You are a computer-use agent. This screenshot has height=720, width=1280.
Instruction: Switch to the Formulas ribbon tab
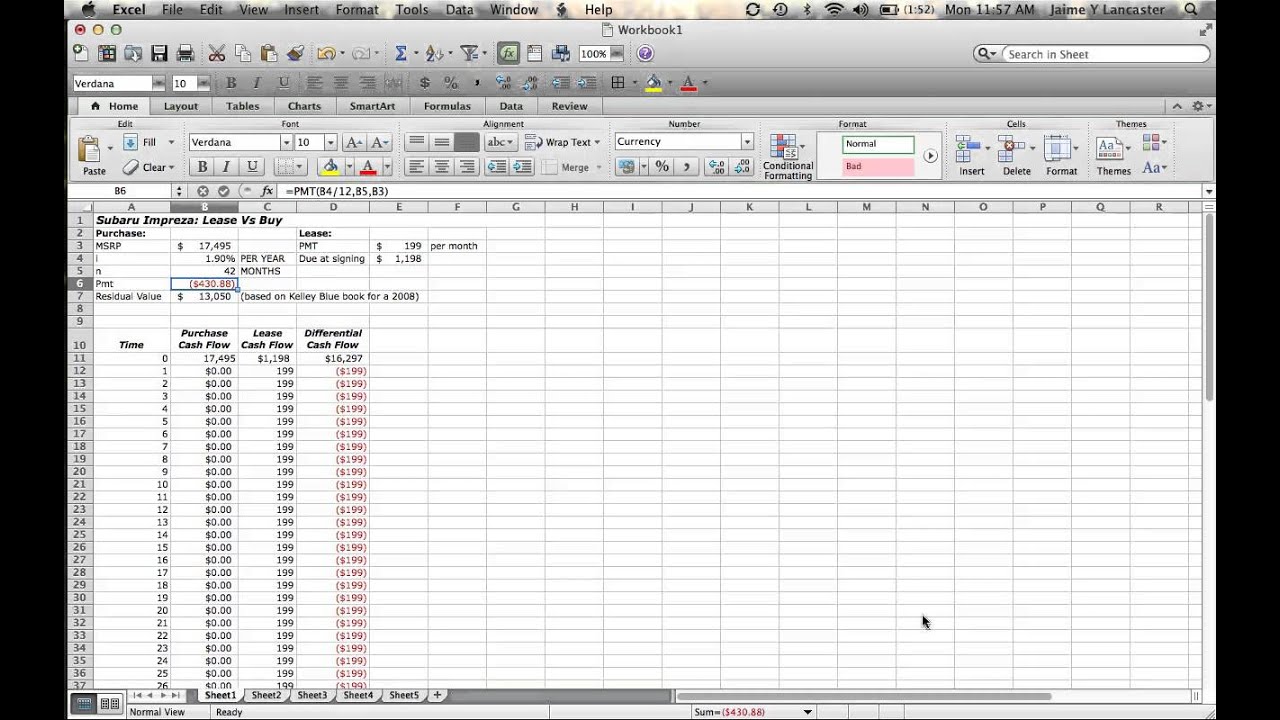tap(447, 106)
